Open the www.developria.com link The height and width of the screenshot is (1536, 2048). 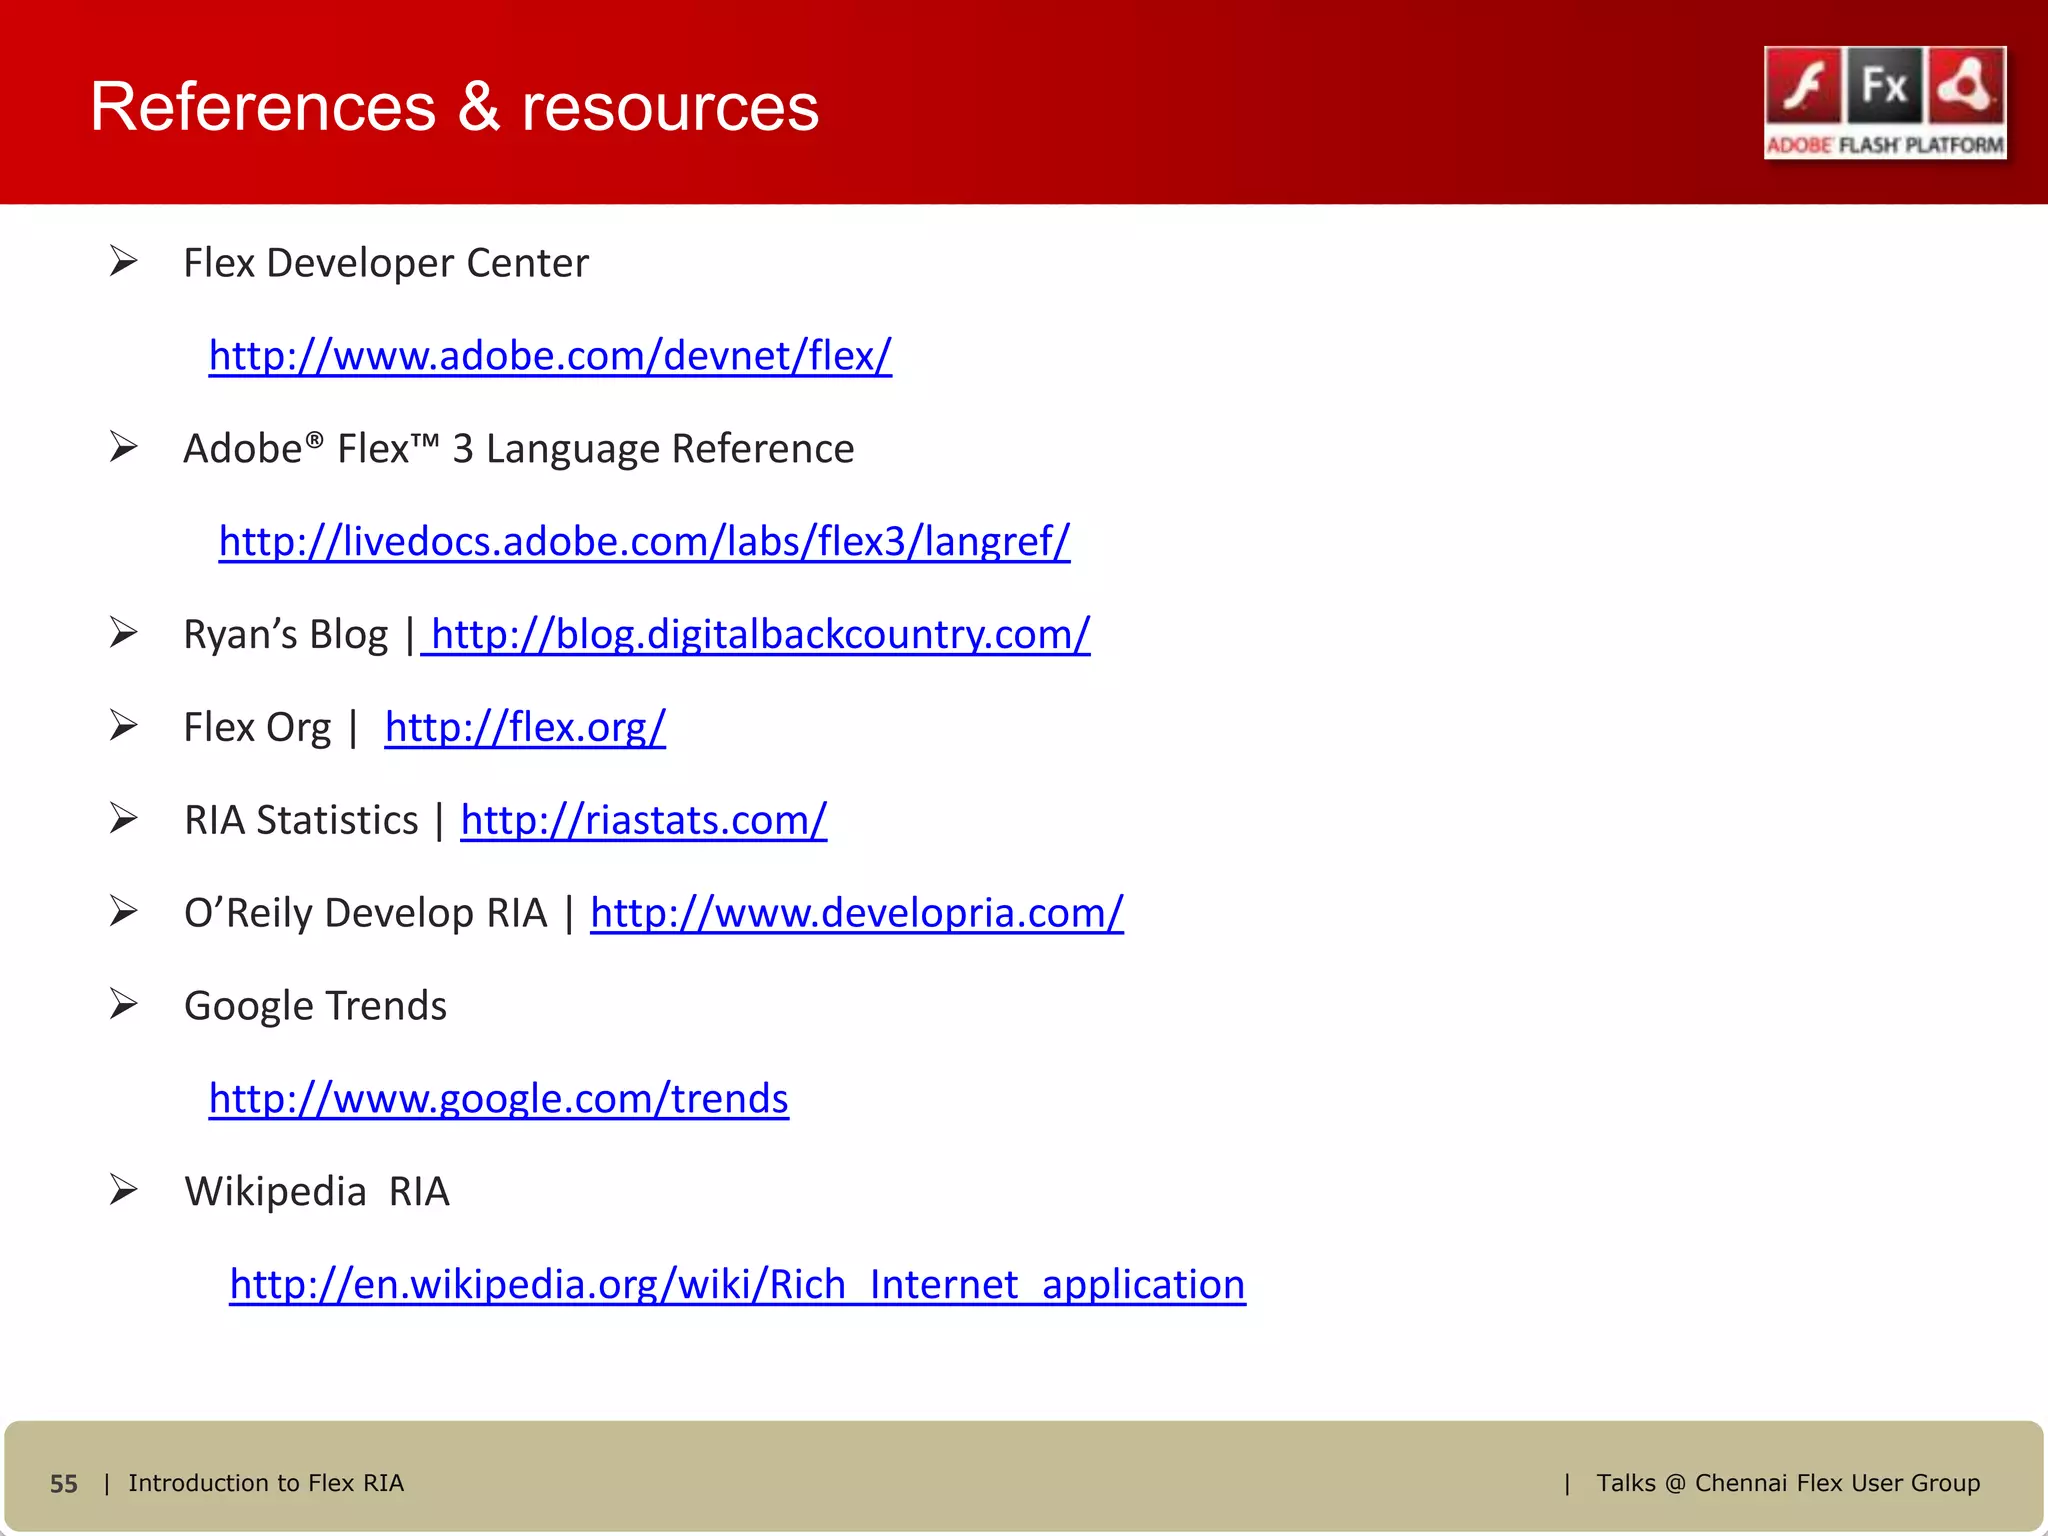856,914
